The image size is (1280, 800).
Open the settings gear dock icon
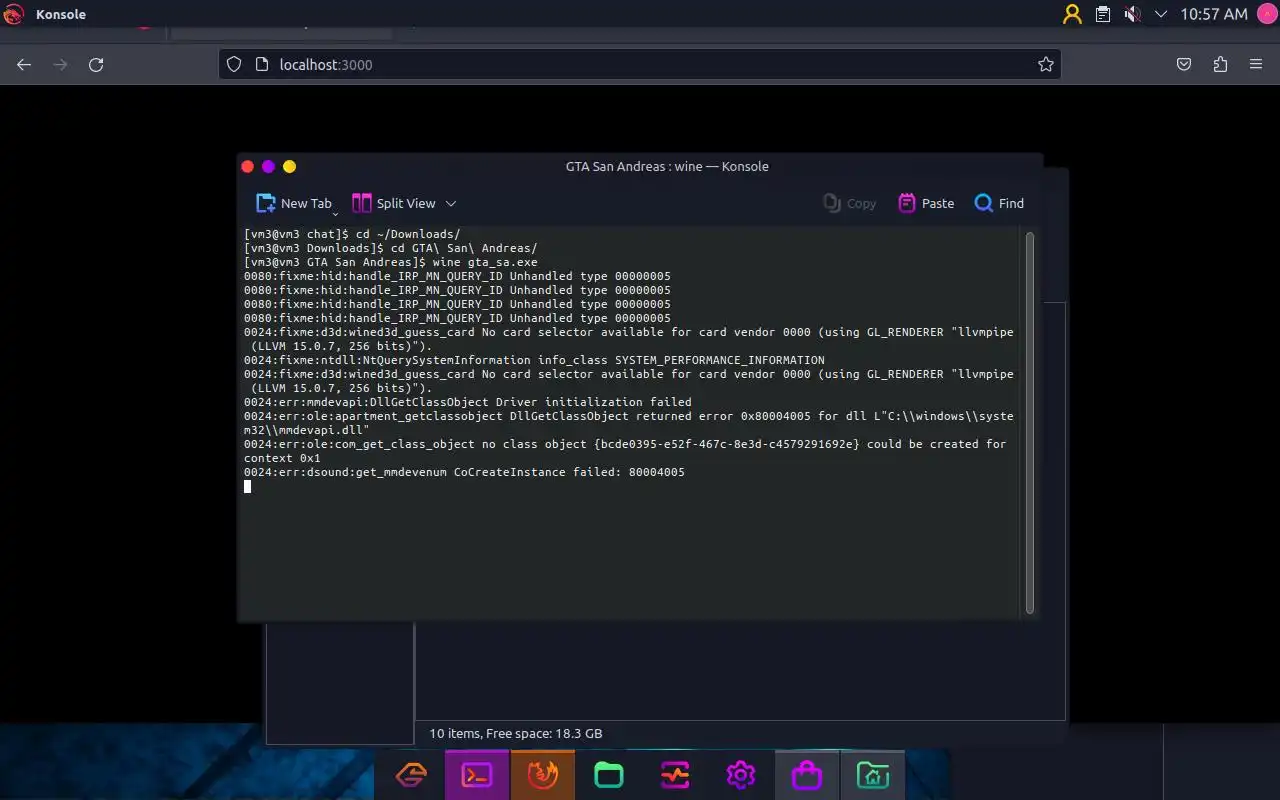click(x=741, y=775)
